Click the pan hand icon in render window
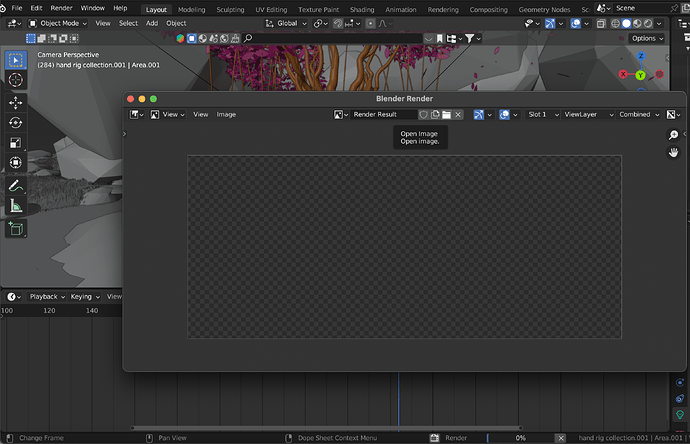Screen dimensions: 690x444 673,153
